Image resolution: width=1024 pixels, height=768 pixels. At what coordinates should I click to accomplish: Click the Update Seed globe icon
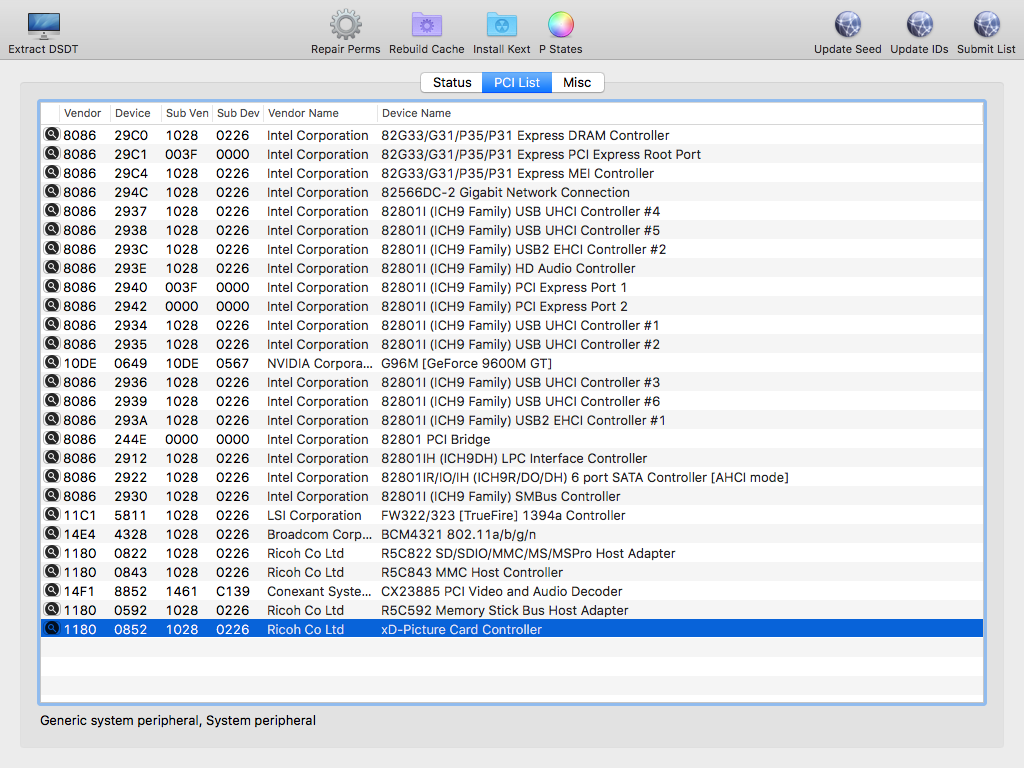click(848, 25)
